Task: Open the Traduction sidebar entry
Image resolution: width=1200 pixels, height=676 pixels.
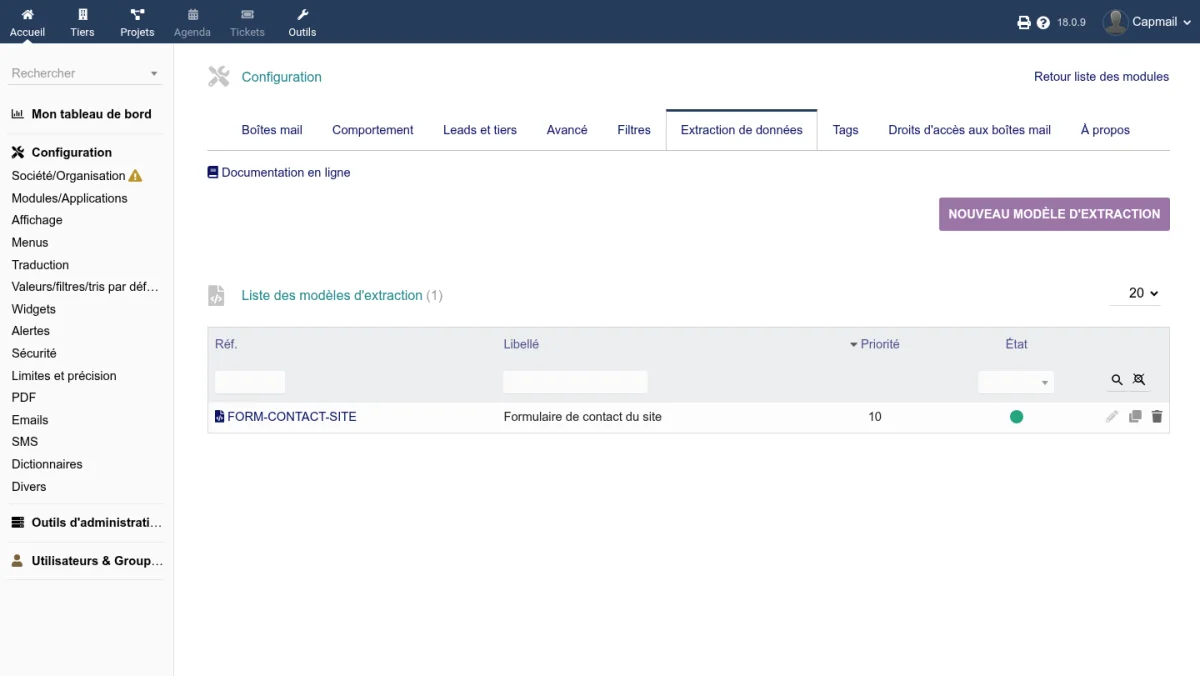Action: [40, 265]
